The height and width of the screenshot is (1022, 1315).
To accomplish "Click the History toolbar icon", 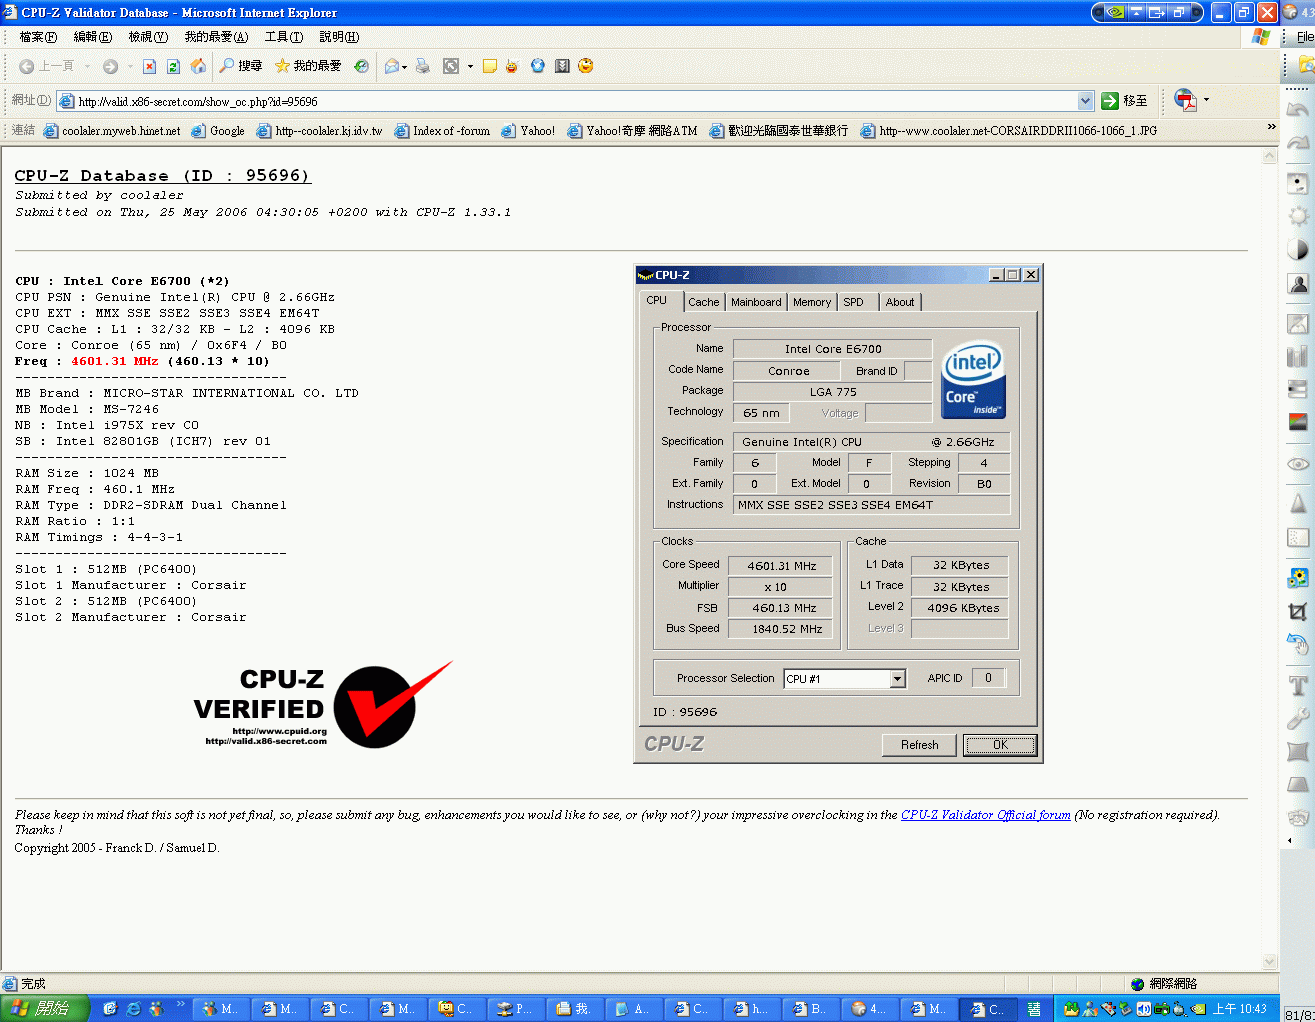I will click(361, 66).
